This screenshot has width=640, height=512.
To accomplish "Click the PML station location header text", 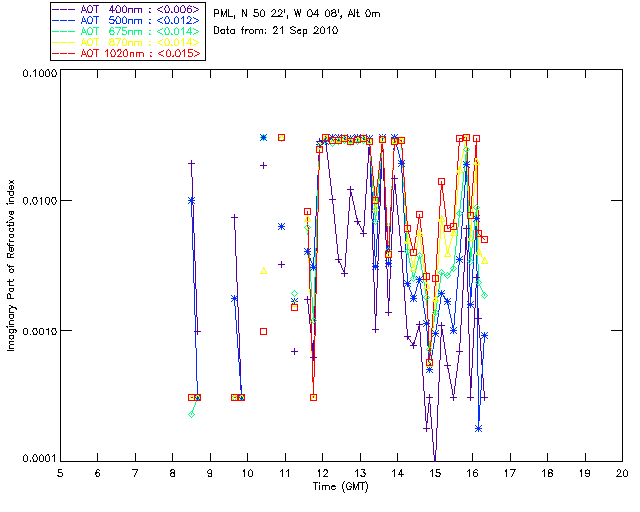I will pos(297,14).
